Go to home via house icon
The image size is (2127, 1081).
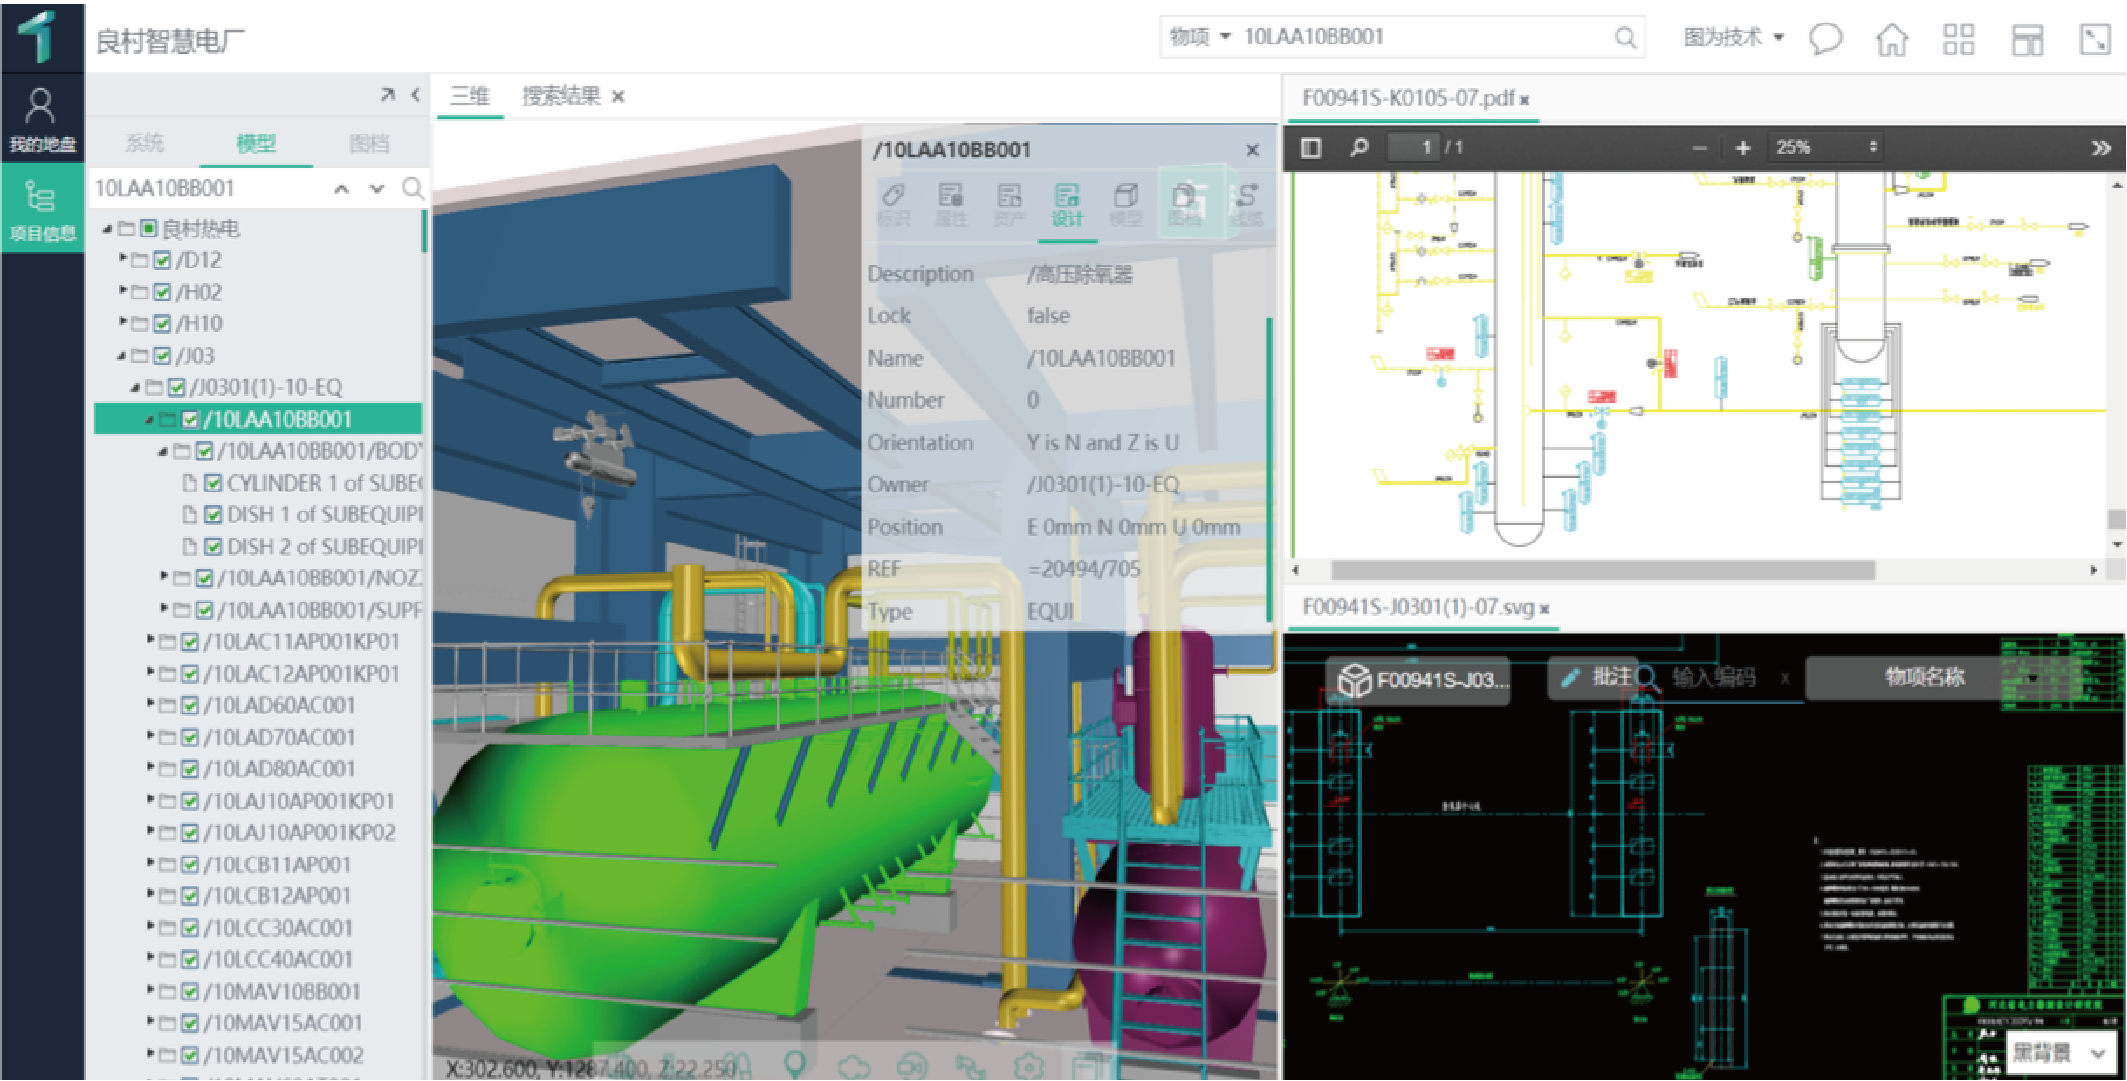coord(1892,39)
